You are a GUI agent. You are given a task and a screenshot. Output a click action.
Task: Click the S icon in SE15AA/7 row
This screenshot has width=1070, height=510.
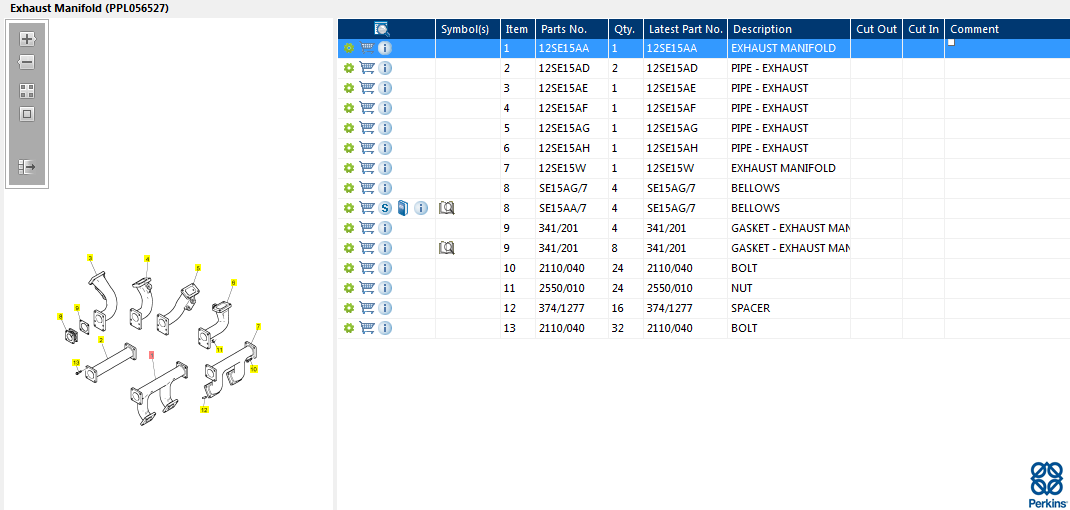[385, 208]
